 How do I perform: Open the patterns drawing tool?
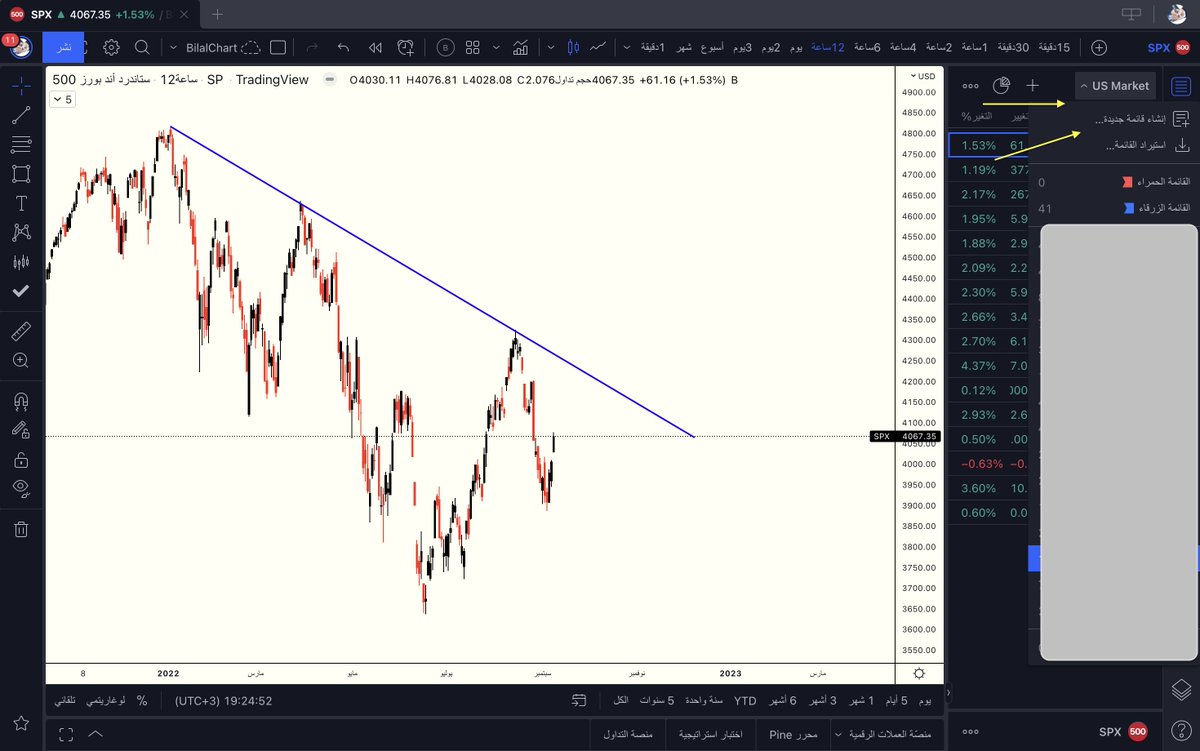tap(21, 232)
